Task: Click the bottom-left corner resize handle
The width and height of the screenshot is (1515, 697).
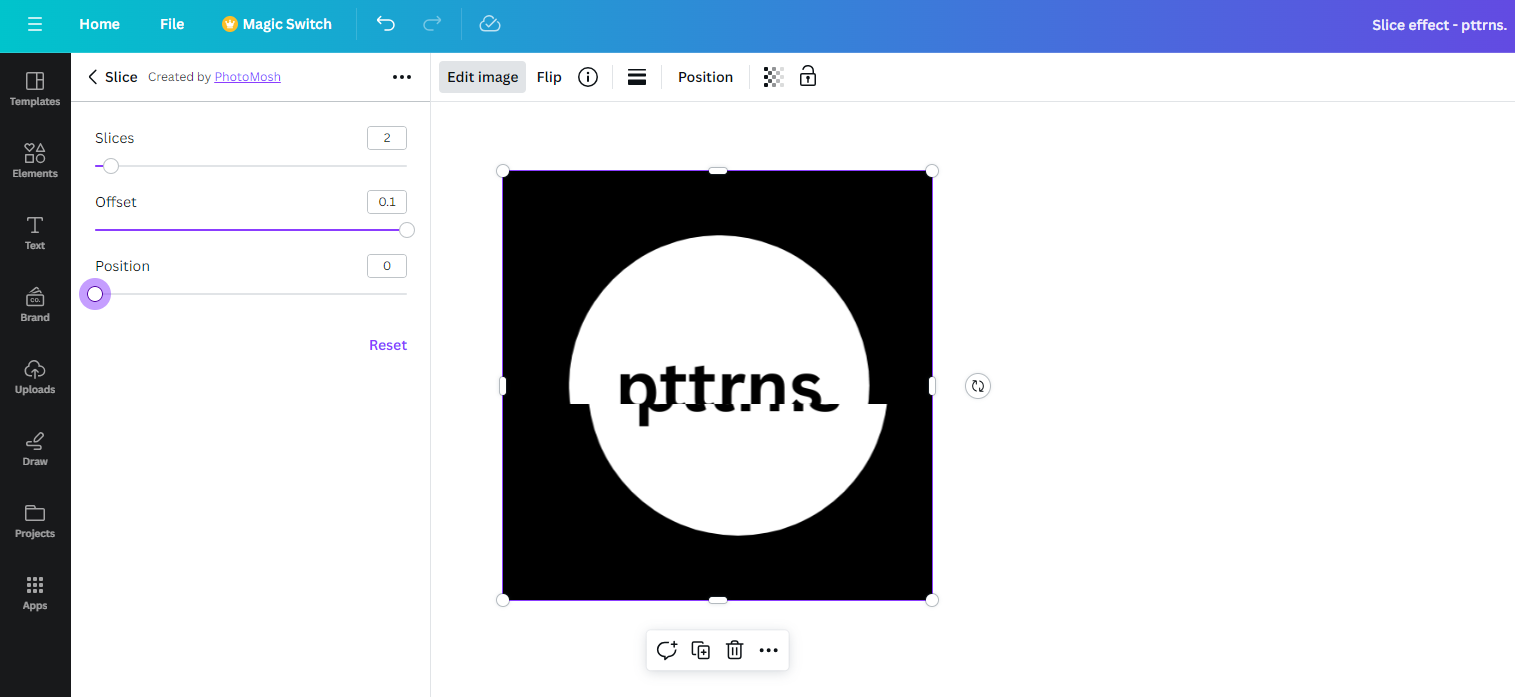Action: pyautogui.click(x=503, y=600)
